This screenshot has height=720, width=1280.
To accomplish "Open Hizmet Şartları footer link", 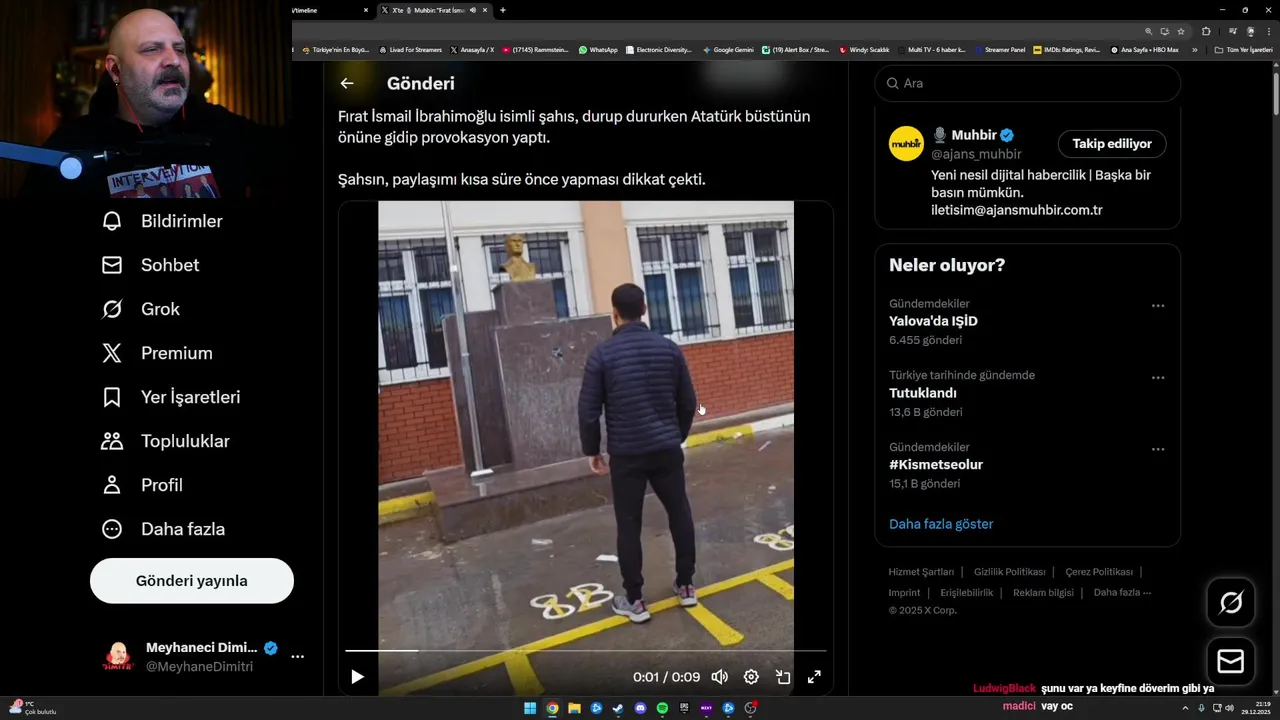I will point(921,572).
